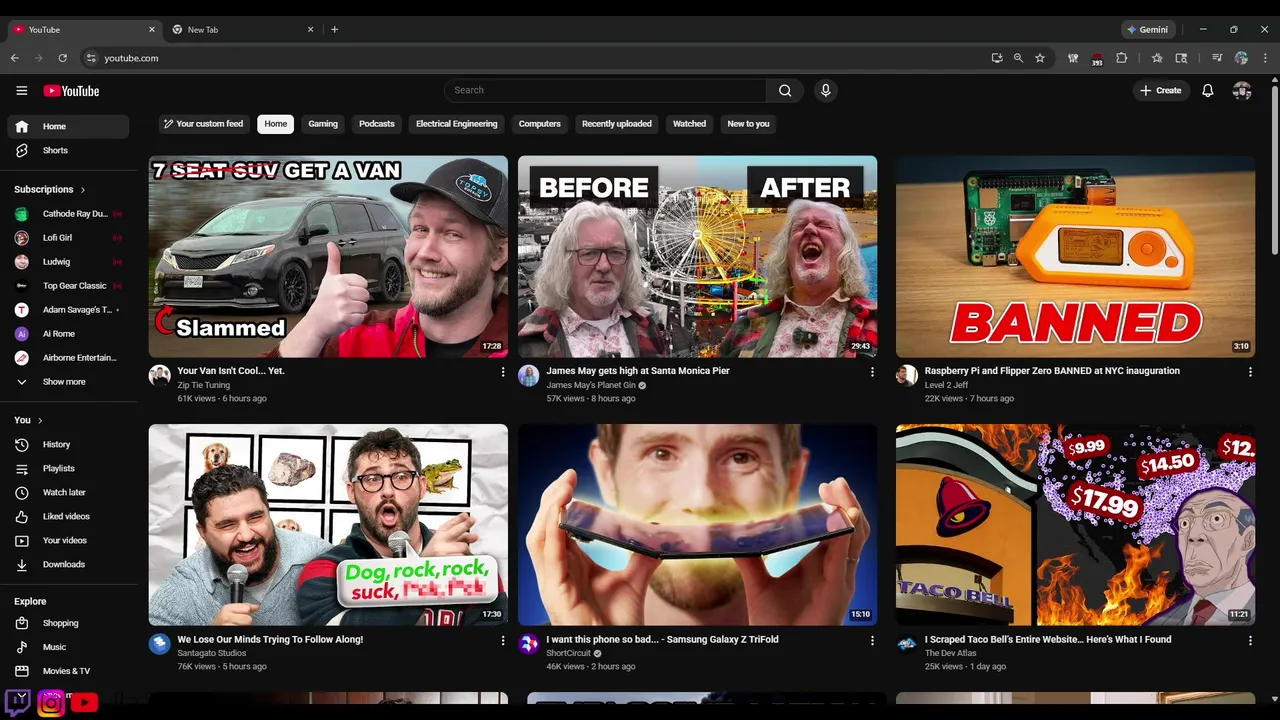Open the Lofi Girl subscription

68,238
